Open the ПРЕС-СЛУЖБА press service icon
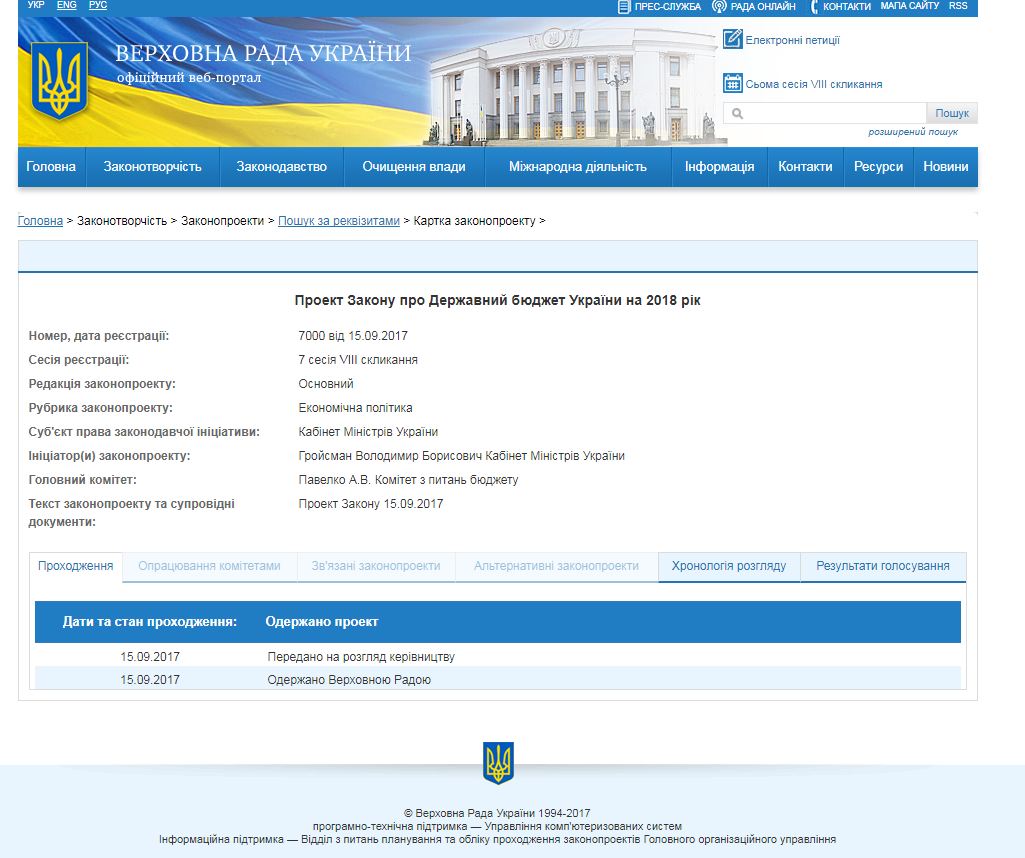The width and height of the screenshot is (1025, 858). (625, 7)
